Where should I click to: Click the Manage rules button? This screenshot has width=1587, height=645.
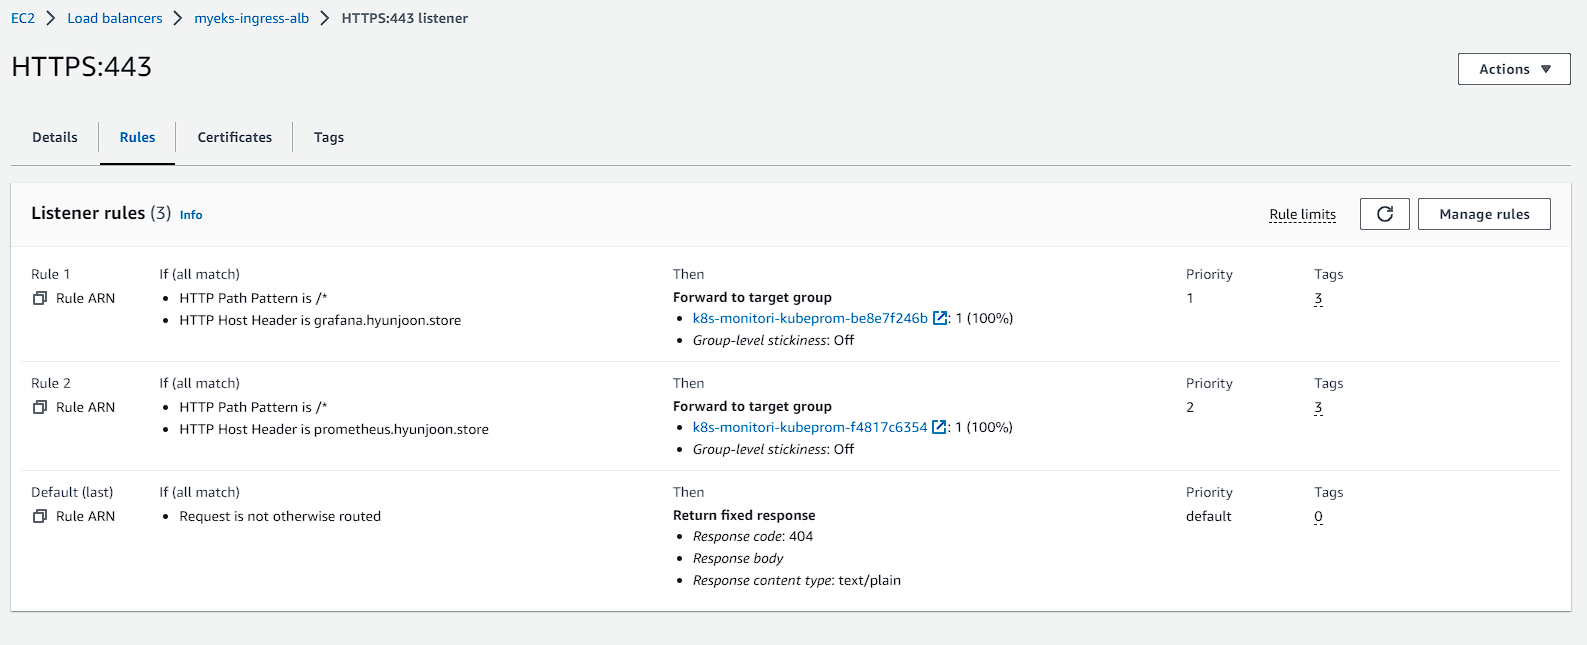coord(1484,214)
